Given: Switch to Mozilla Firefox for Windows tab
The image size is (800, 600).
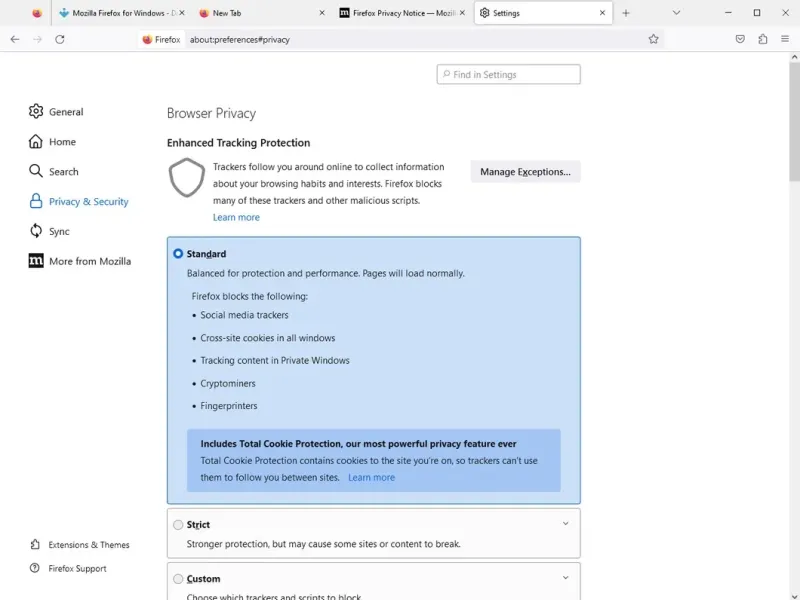Looking at the screenshot, I should pos(121,13).
